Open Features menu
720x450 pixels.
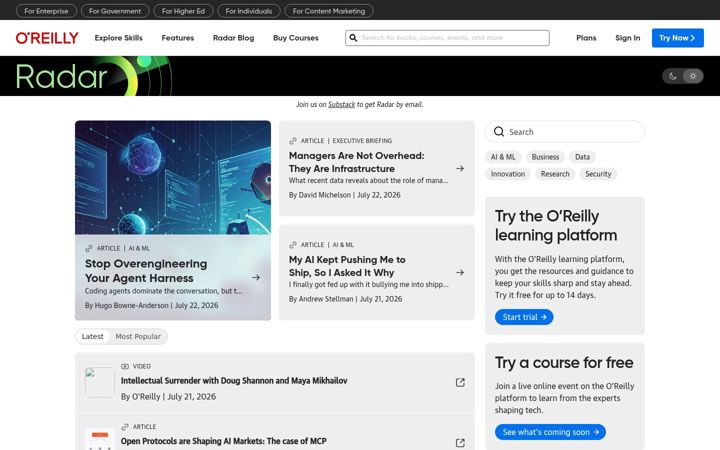[x=178, y=38]
